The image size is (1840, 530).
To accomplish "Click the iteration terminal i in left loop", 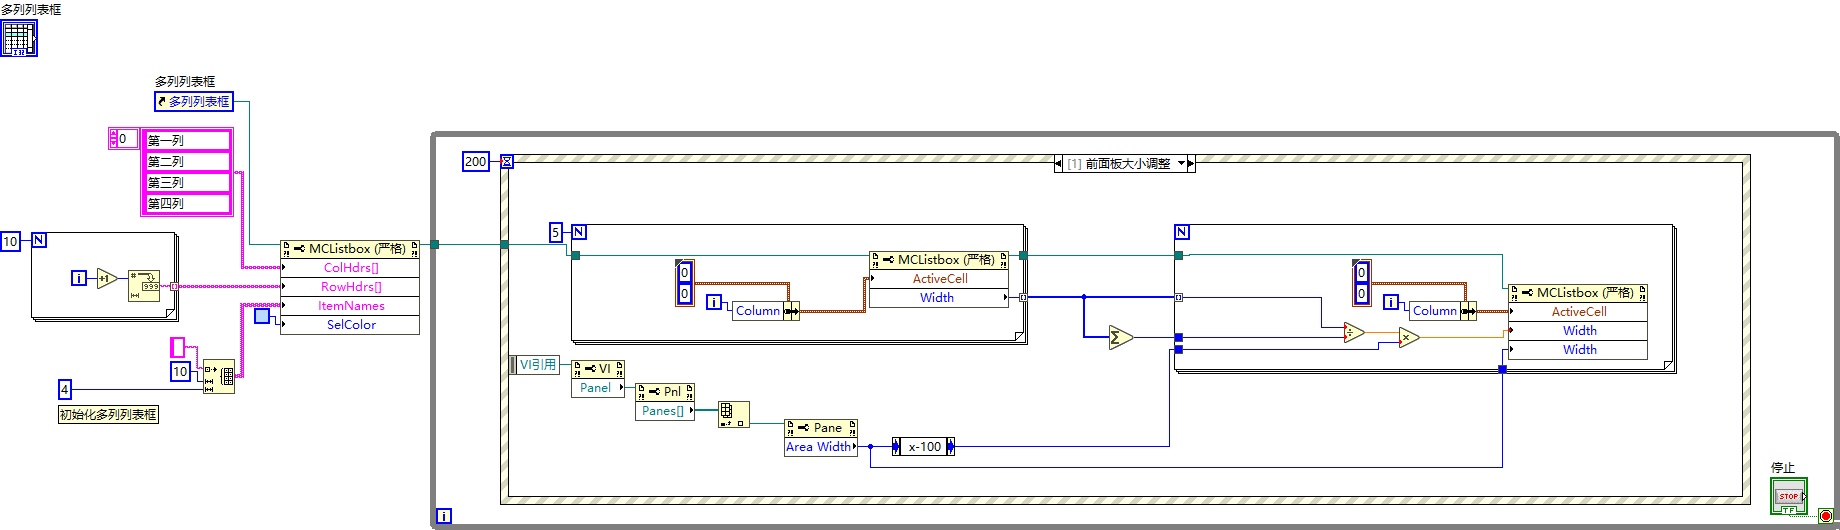I will [x=79, y=278].
